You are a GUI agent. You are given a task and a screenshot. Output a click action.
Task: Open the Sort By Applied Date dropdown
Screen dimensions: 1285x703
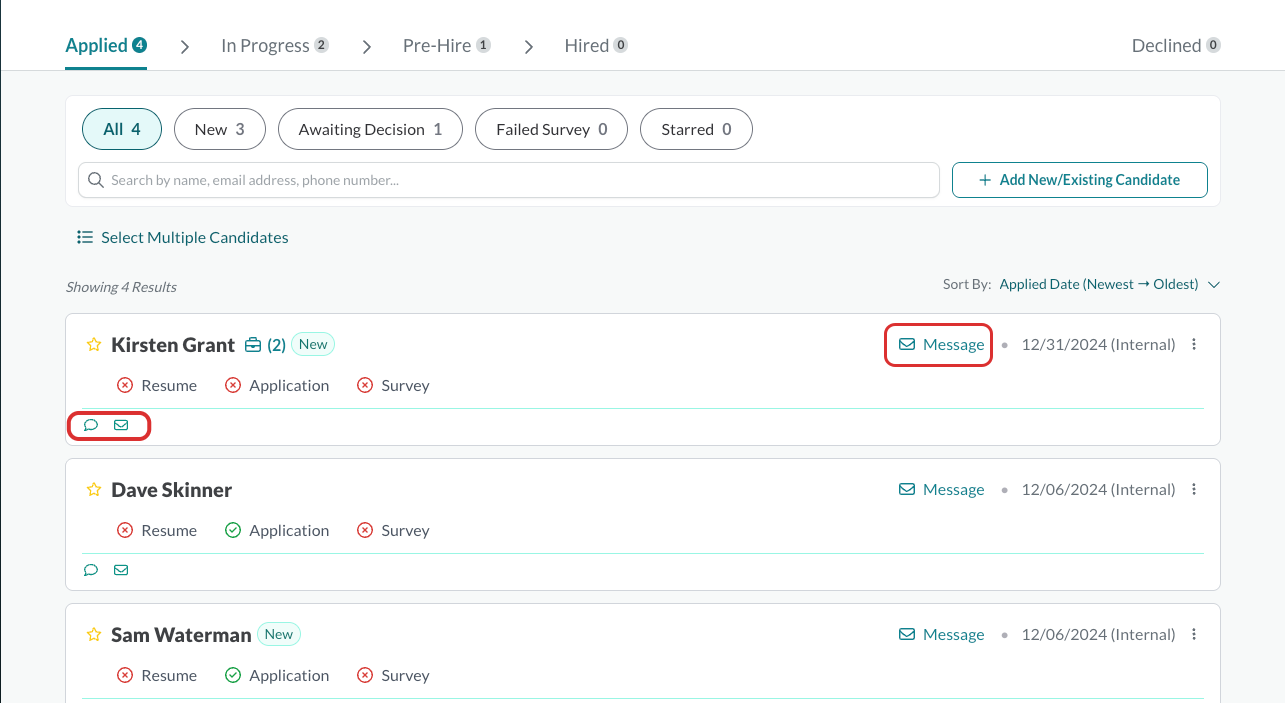click(1109, 285)
